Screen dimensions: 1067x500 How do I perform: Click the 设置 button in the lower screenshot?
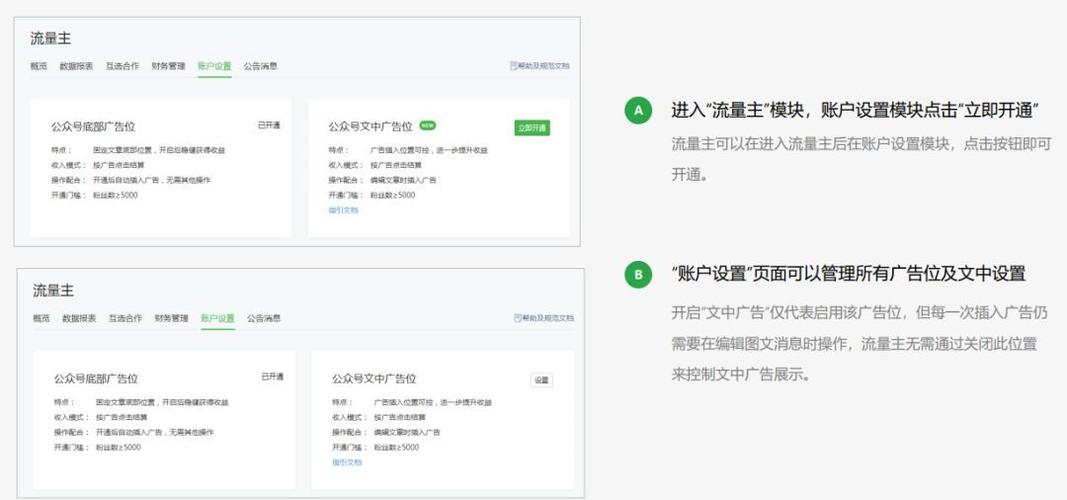click(542, 381)
